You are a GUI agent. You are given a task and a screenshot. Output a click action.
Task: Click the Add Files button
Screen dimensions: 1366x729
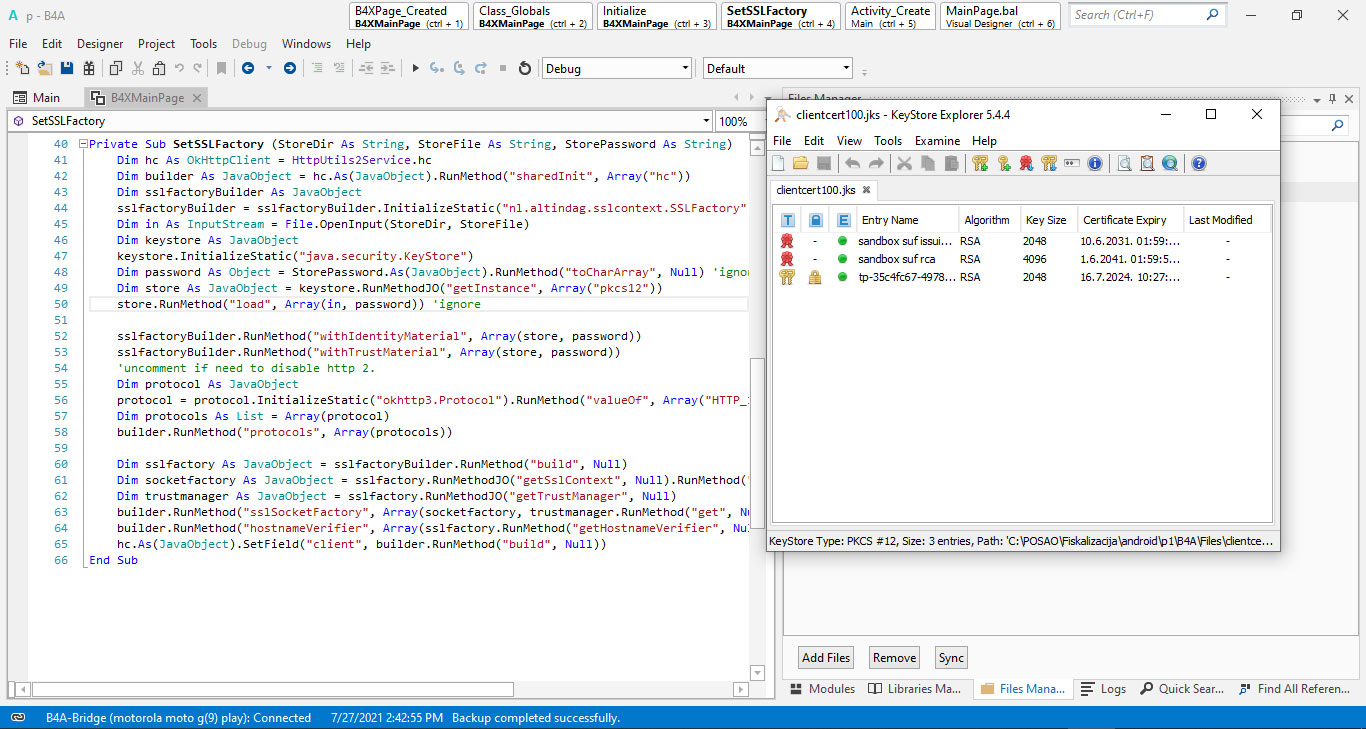826,657
